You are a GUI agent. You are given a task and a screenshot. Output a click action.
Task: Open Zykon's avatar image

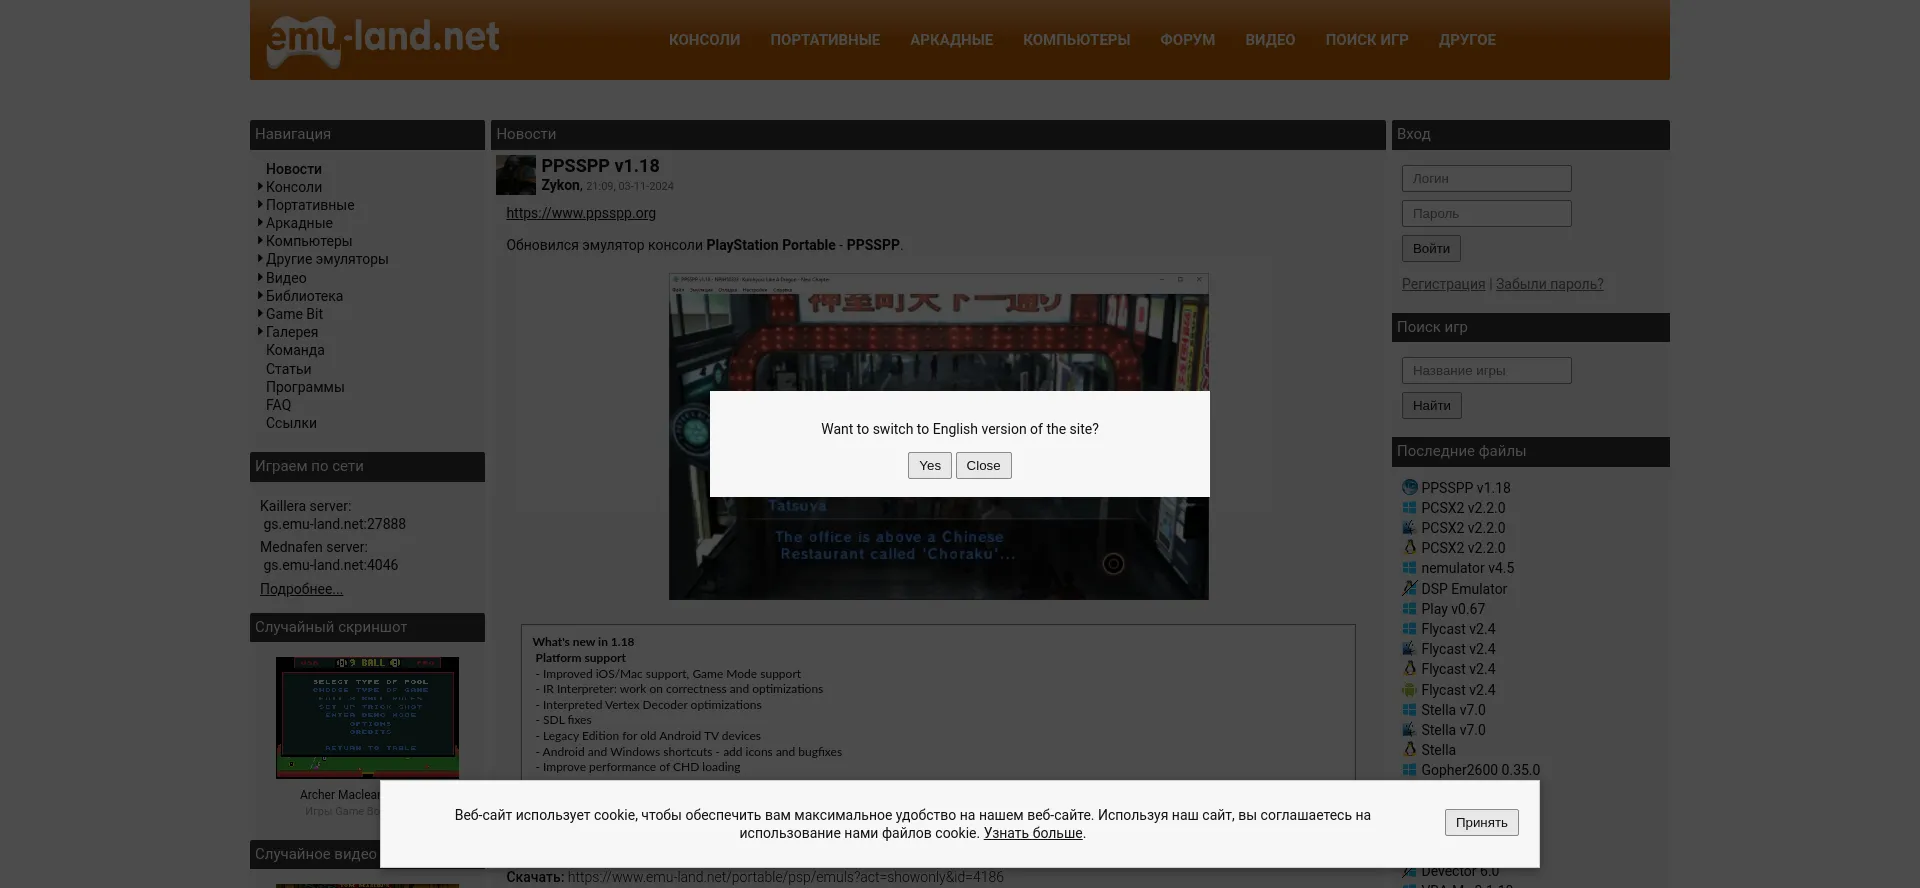(x=516, y=175)
